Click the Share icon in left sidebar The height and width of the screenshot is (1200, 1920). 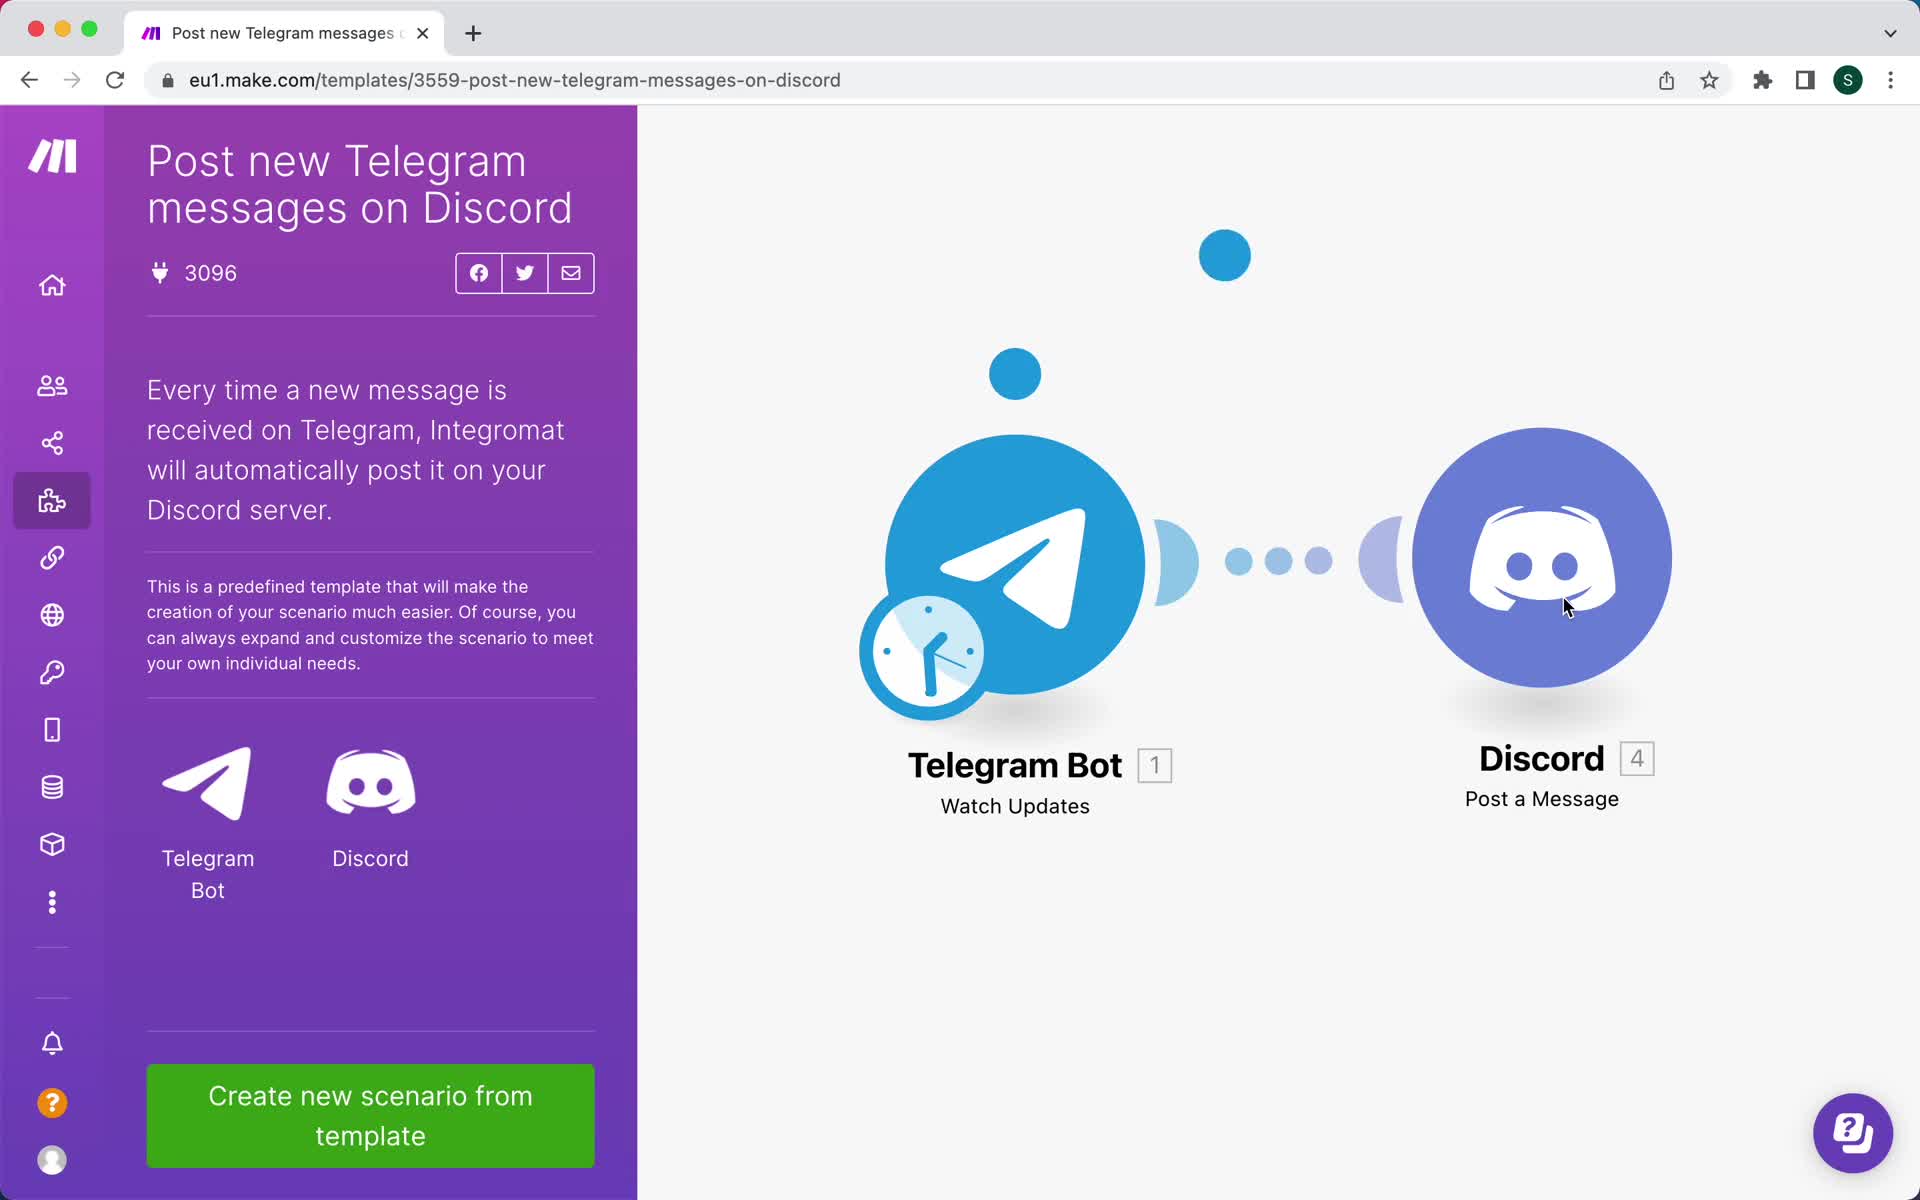[53, 442]
